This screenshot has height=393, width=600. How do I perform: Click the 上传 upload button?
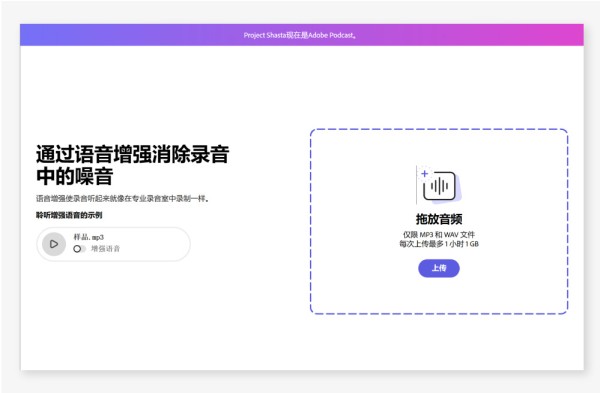coord(439,268)
